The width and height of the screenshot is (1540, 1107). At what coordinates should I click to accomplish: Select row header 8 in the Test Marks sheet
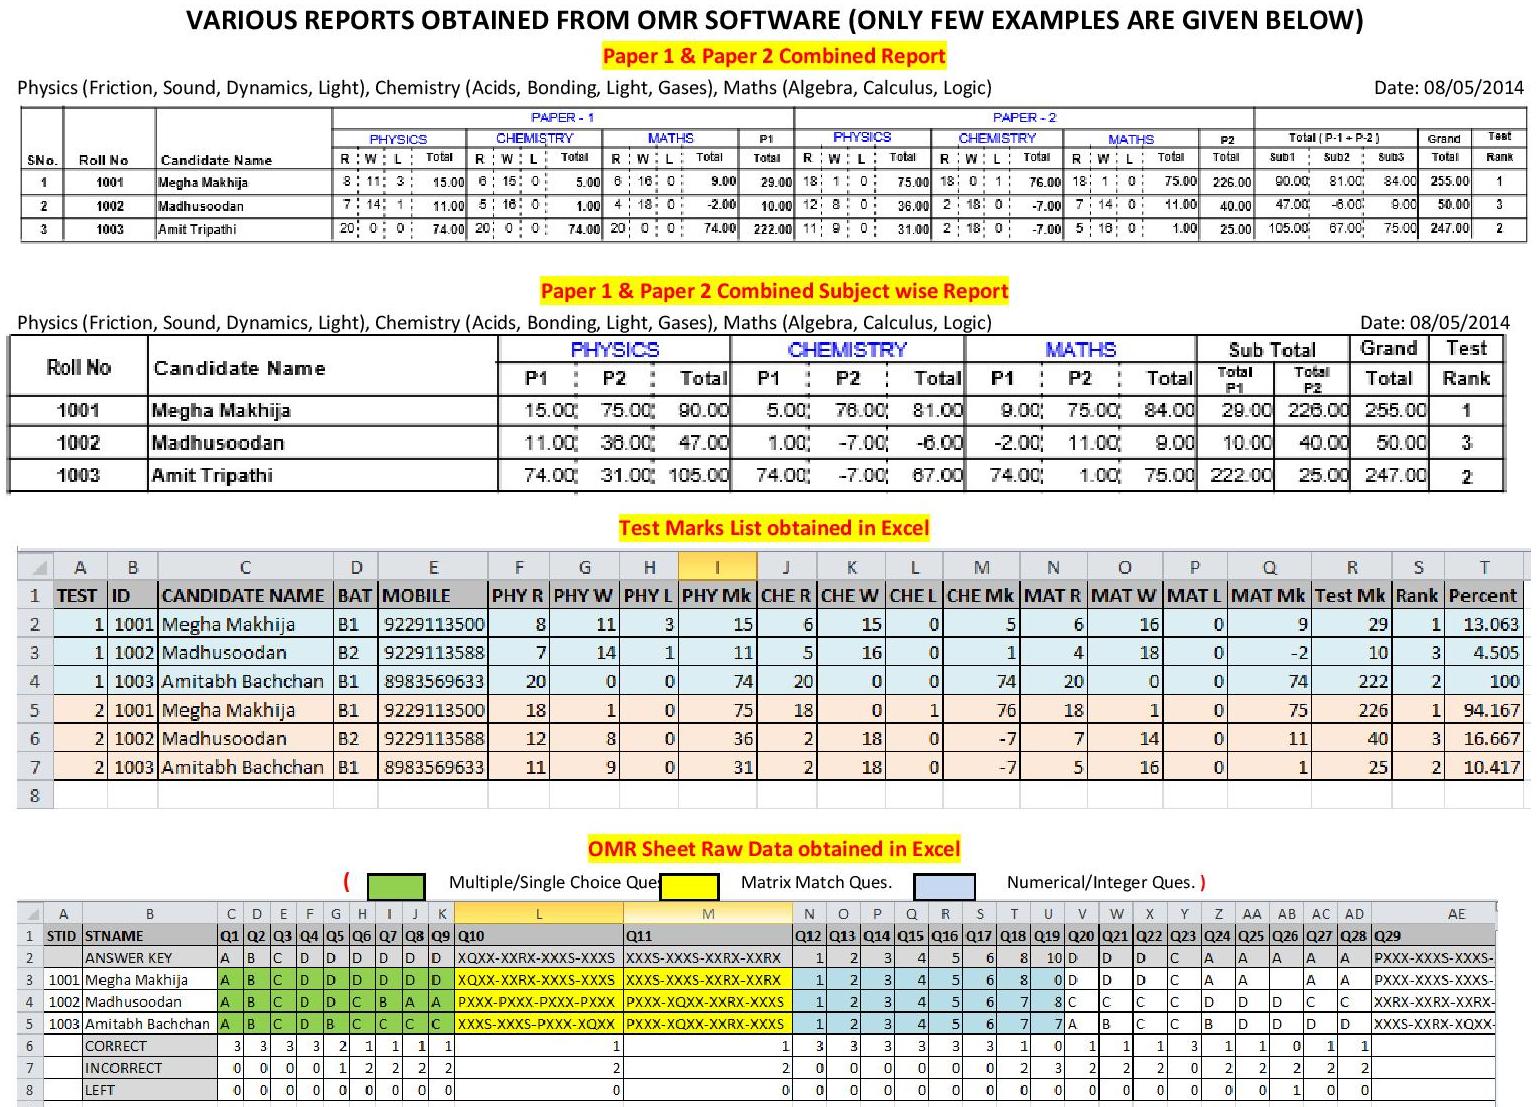(x=35, y=796)
